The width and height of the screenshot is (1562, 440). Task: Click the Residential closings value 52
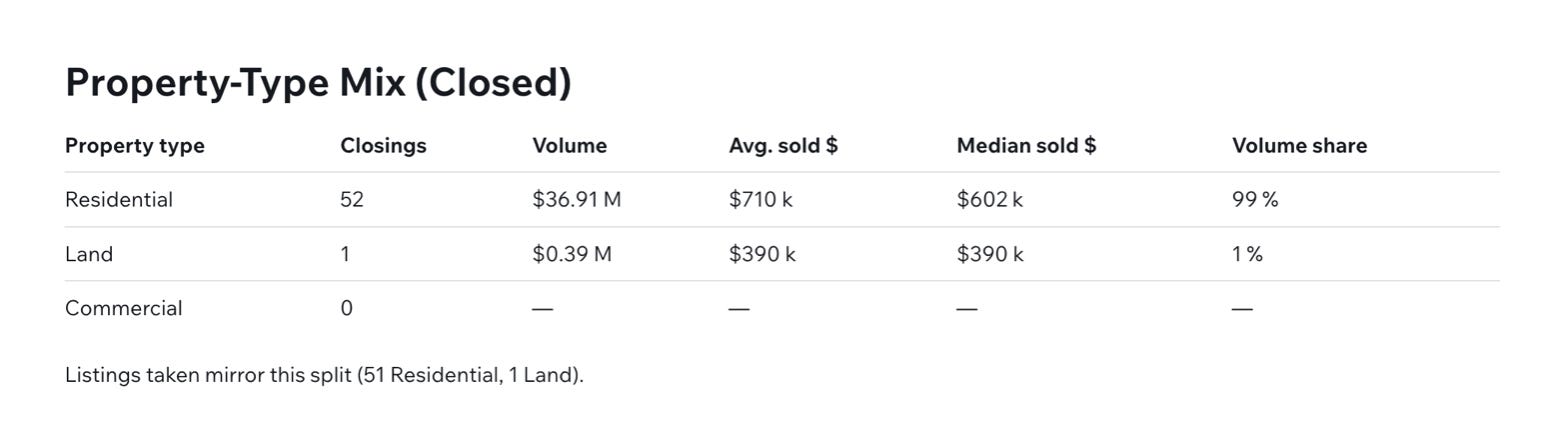(x=352, y=200)
